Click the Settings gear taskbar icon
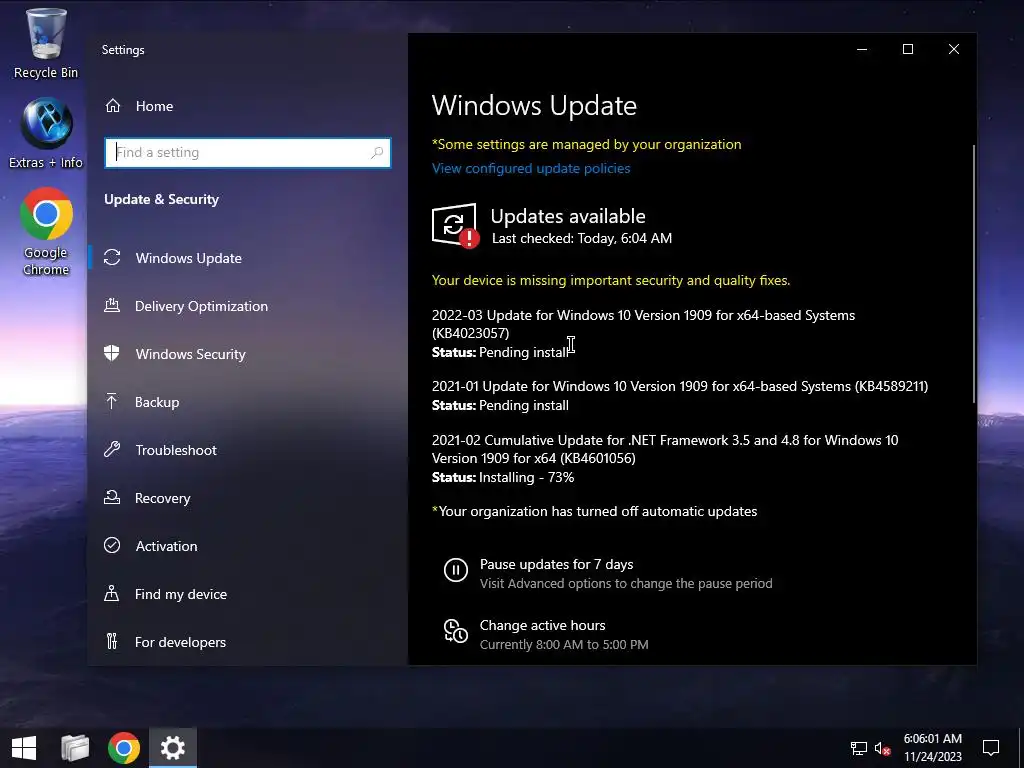1024x768 pixels. tap(173, 748)
